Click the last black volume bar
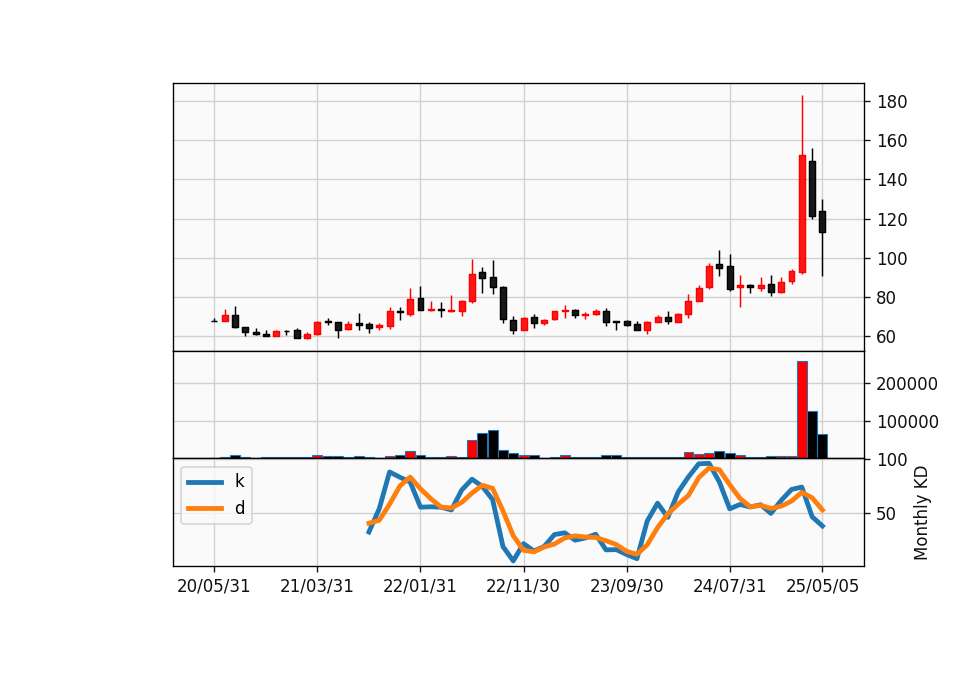Viewport: 960px width, 690px height. pyautogui.click(x=822, y=446)
